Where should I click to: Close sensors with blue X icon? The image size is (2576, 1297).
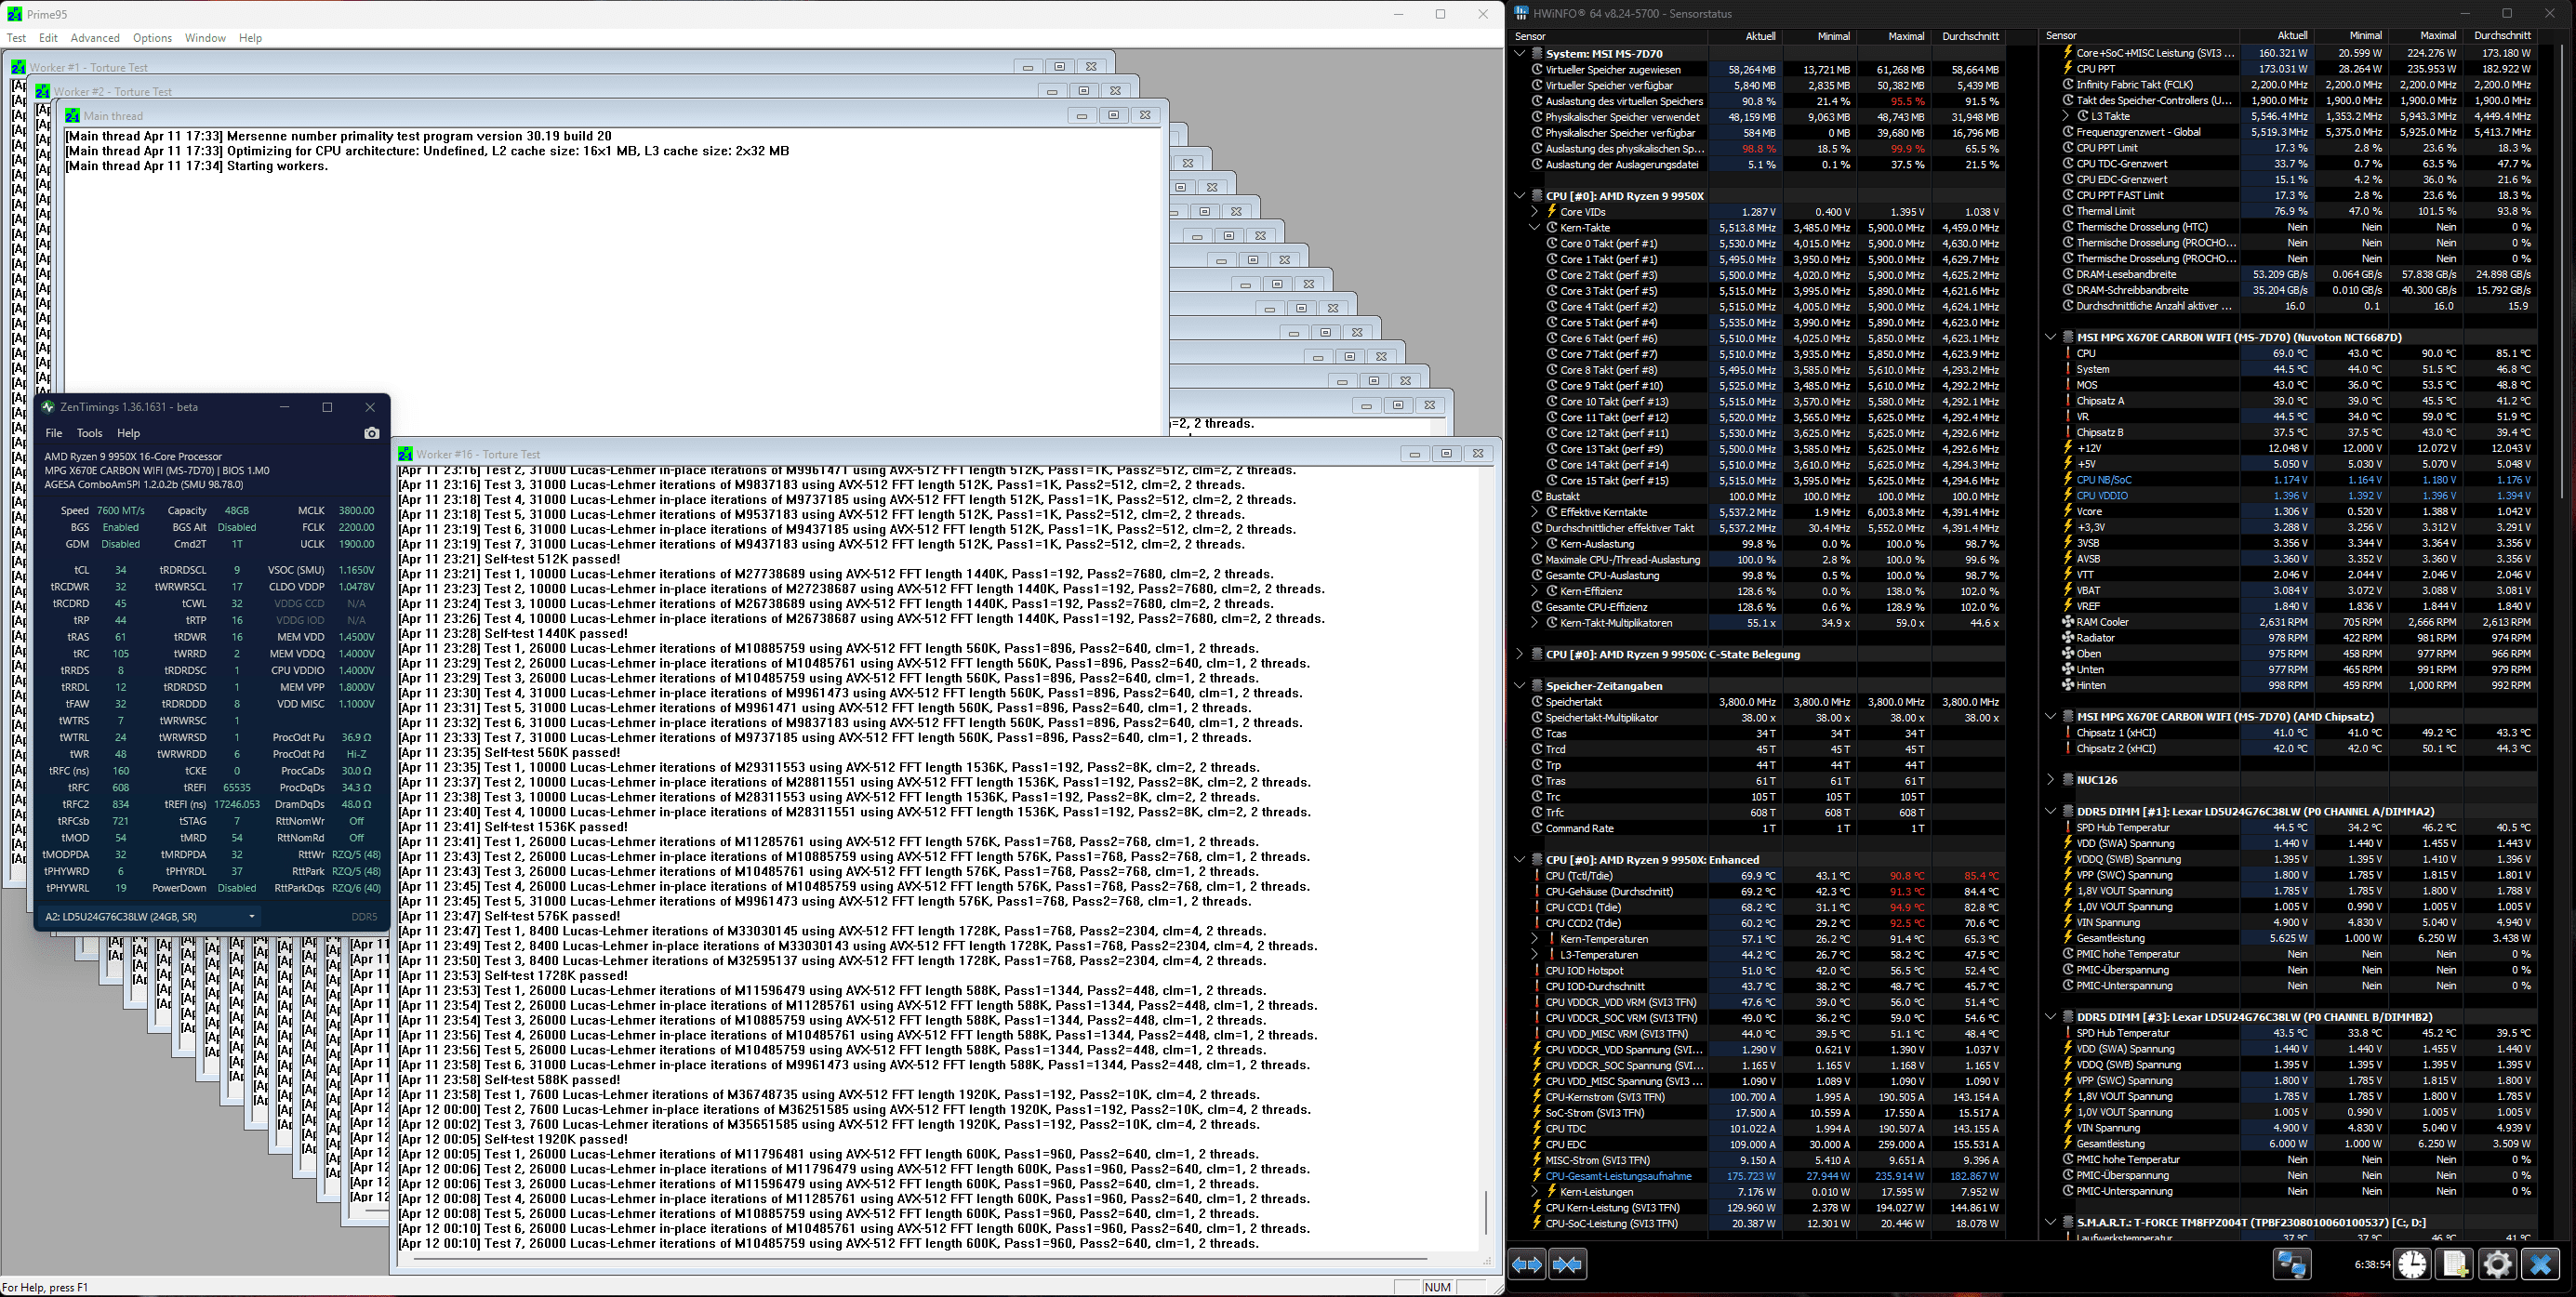[x=2540, y=1264]
